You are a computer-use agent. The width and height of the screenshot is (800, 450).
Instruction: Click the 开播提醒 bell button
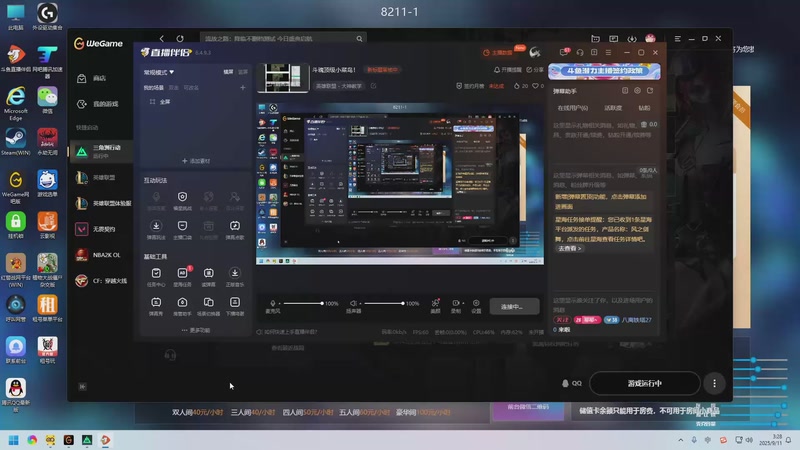point(507,69)
